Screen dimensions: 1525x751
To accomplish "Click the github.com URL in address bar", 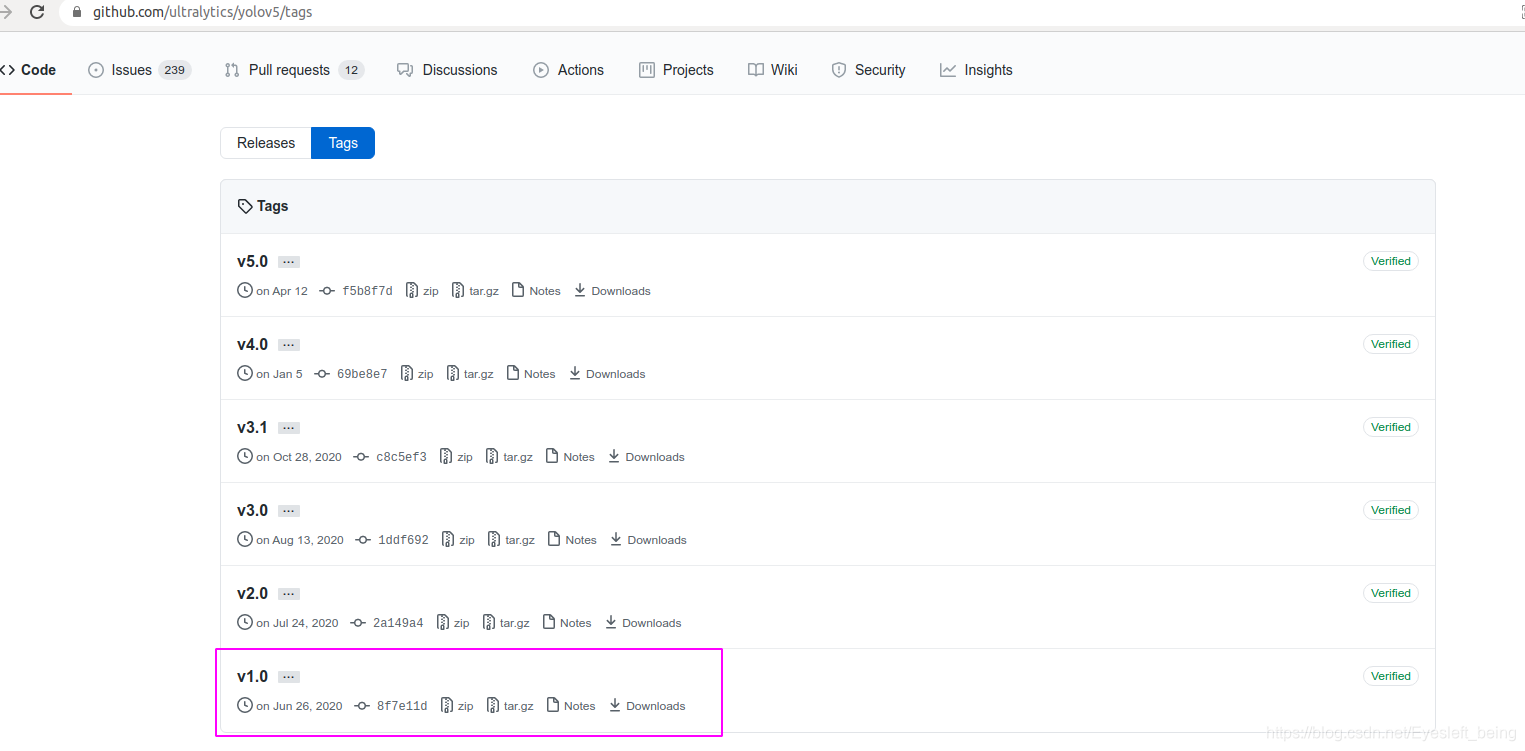I will 202,13.
